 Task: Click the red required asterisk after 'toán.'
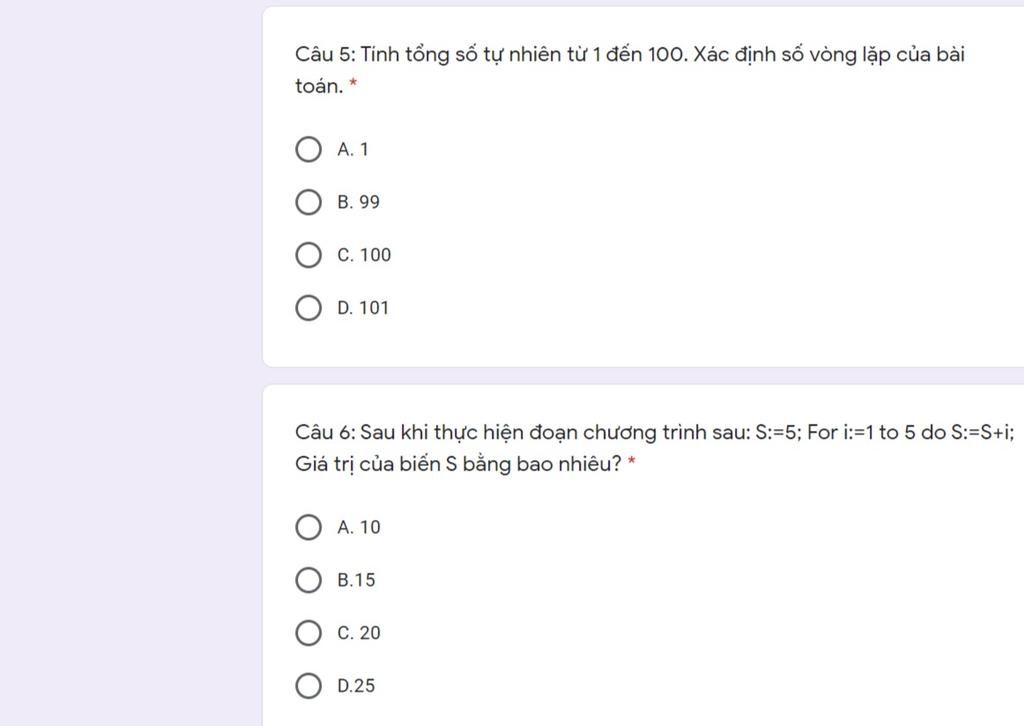(353, 83)
